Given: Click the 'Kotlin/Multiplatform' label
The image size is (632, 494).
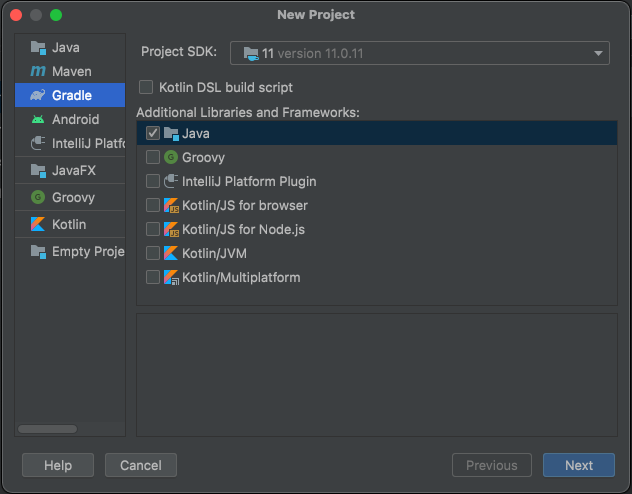Looking at the screenshot, I should (x=241, y=277).
